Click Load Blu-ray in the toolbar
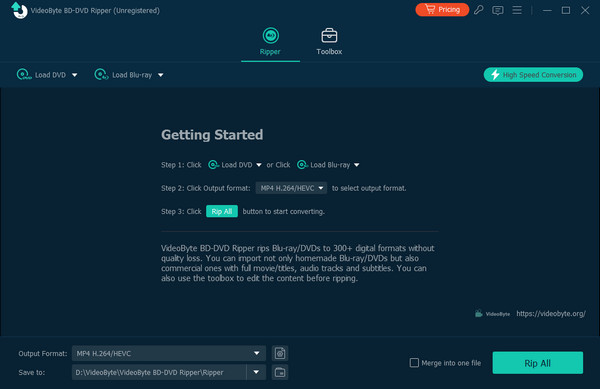The image size is (600, 389). (x=123, y=75)
